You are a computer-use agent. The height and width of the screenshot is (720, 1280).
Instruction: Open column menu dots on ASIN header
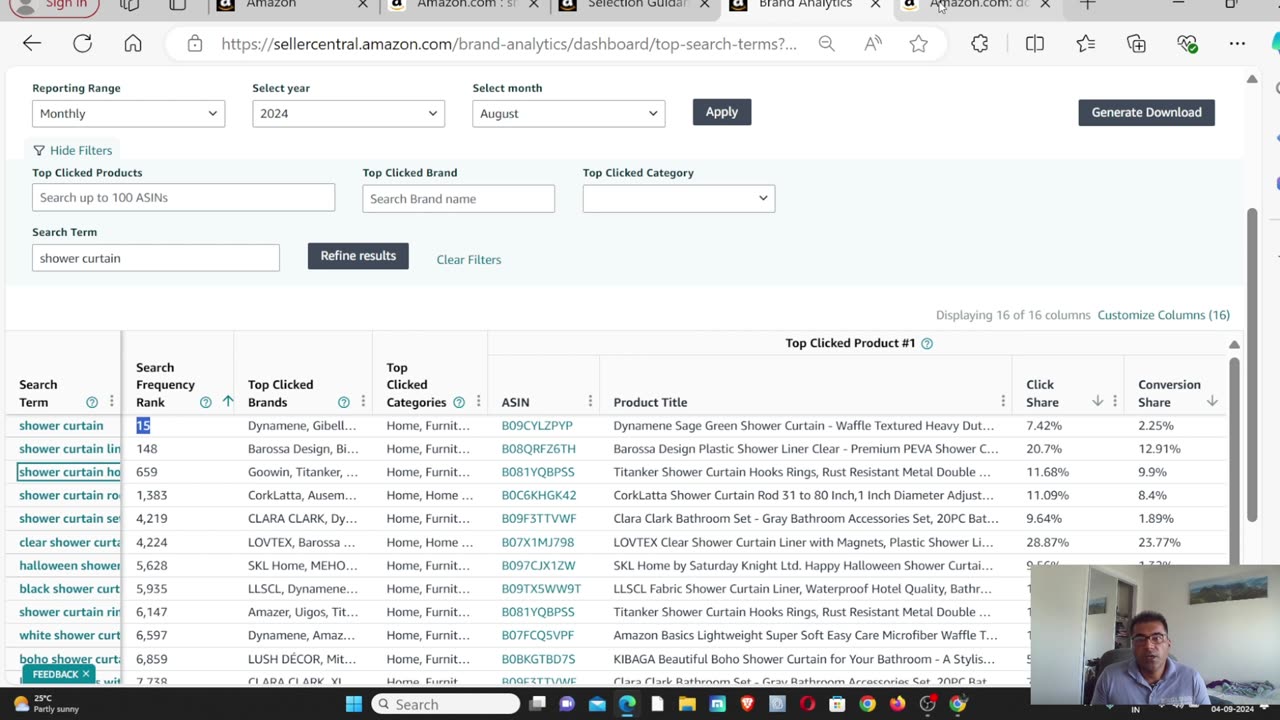pos(590,402)
